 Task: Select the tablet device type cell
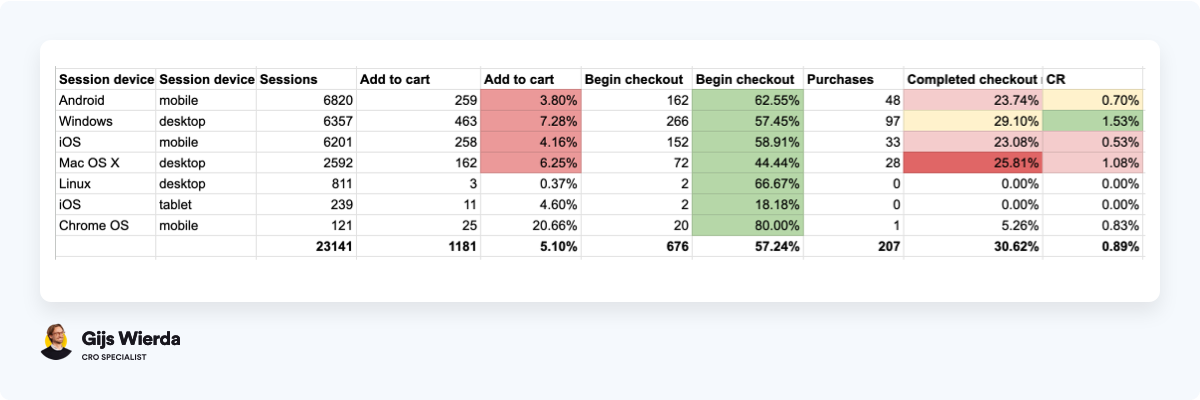point(206,204)
